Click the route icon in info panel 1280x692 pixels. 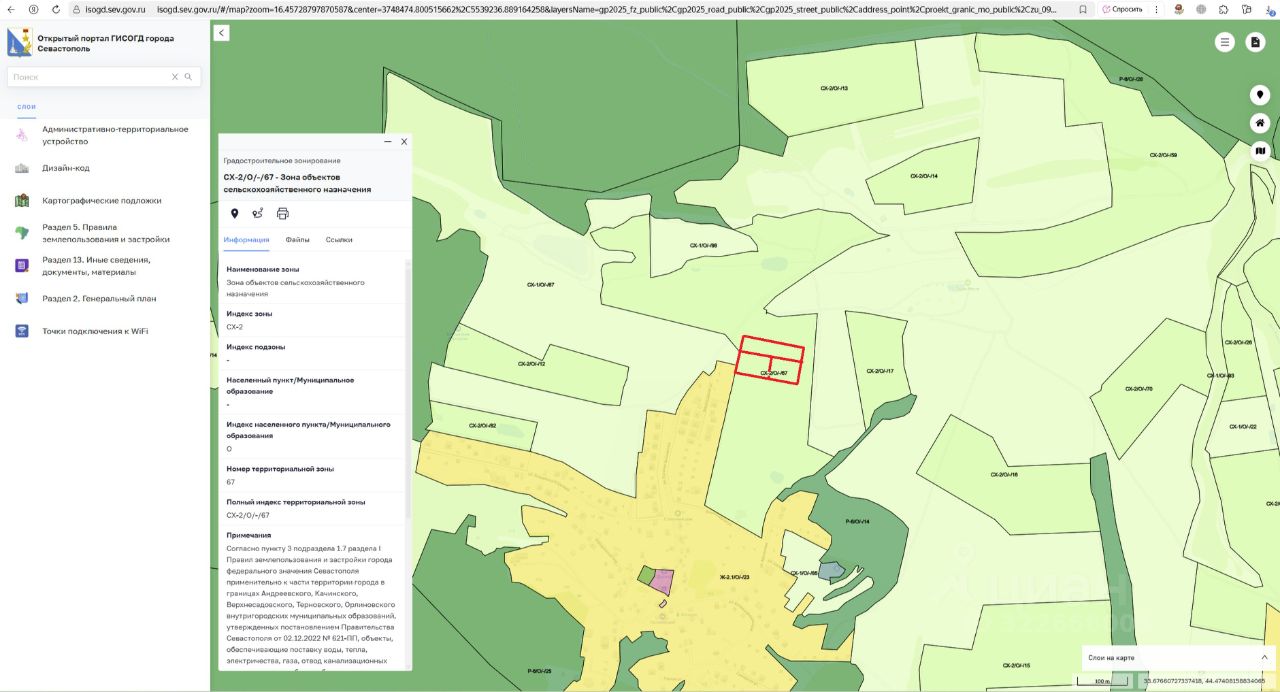pos(258,213)
